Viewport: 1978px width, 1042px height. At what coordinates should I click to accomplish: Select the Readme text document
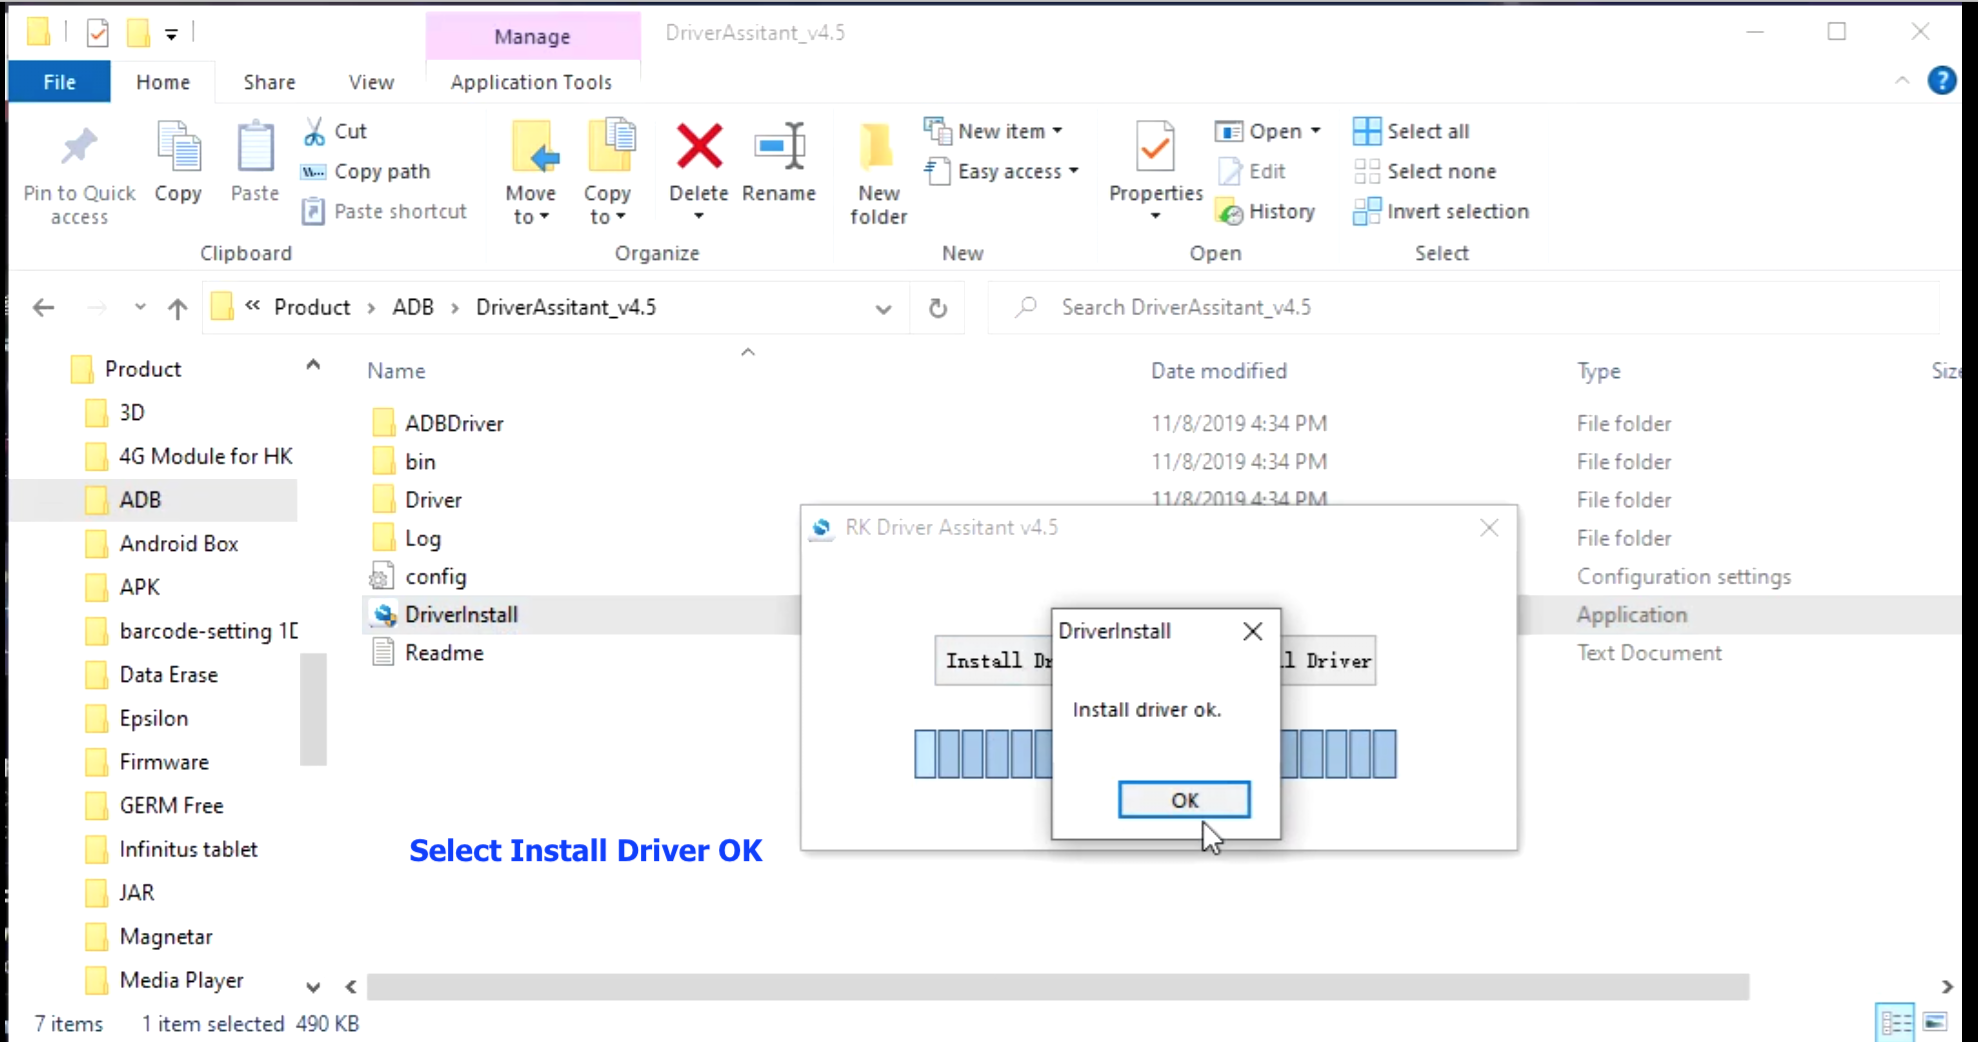pos(444,653)
